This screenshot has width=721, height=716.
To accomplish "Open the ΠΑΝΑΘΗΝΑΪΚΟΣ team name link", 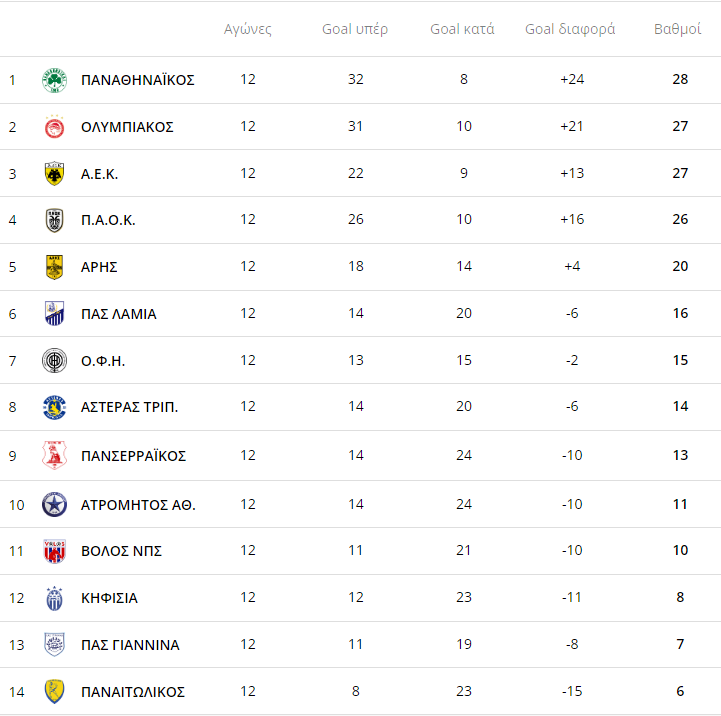I will [137, 80].
